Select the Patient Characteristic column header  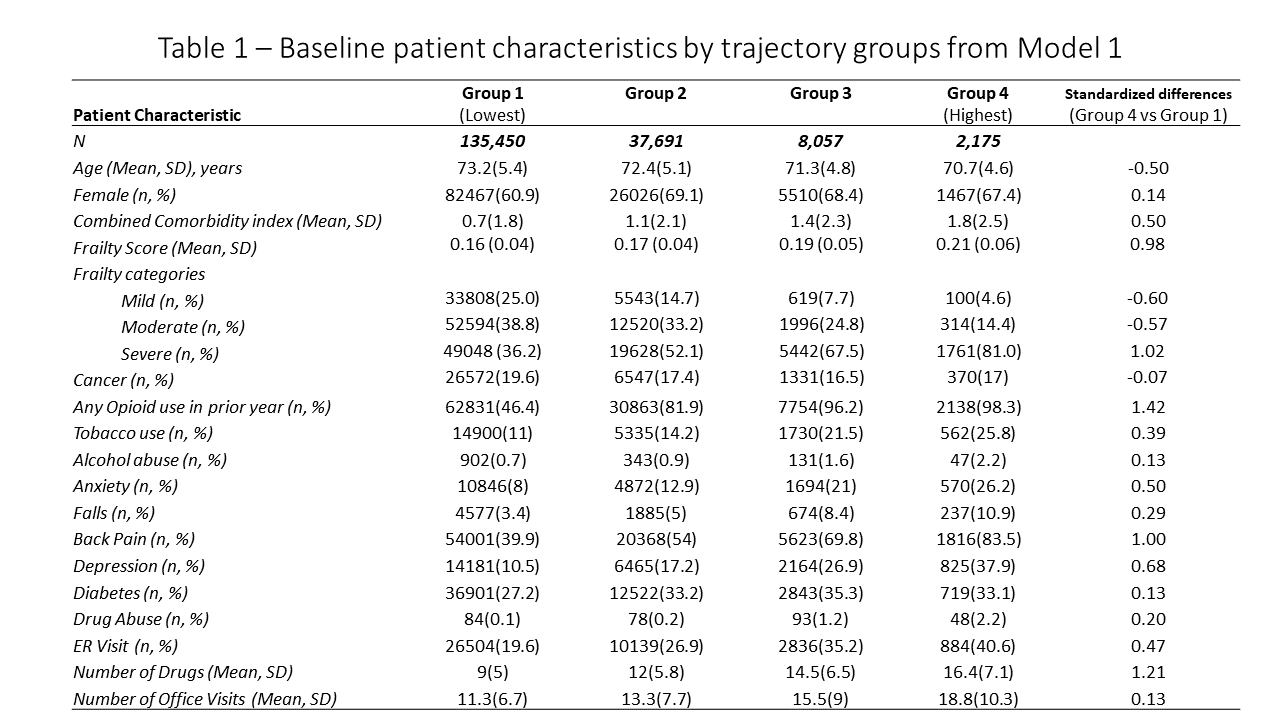(157, 115)
